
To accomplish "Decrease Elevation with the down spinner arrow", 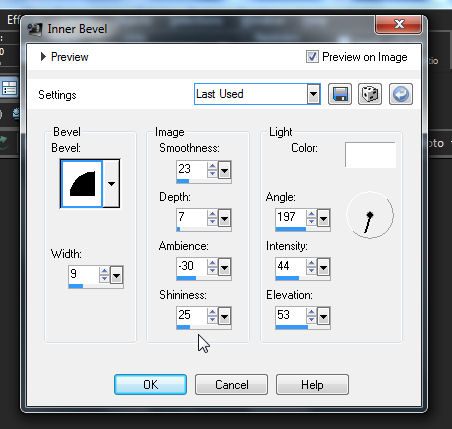I will [311, 320].
